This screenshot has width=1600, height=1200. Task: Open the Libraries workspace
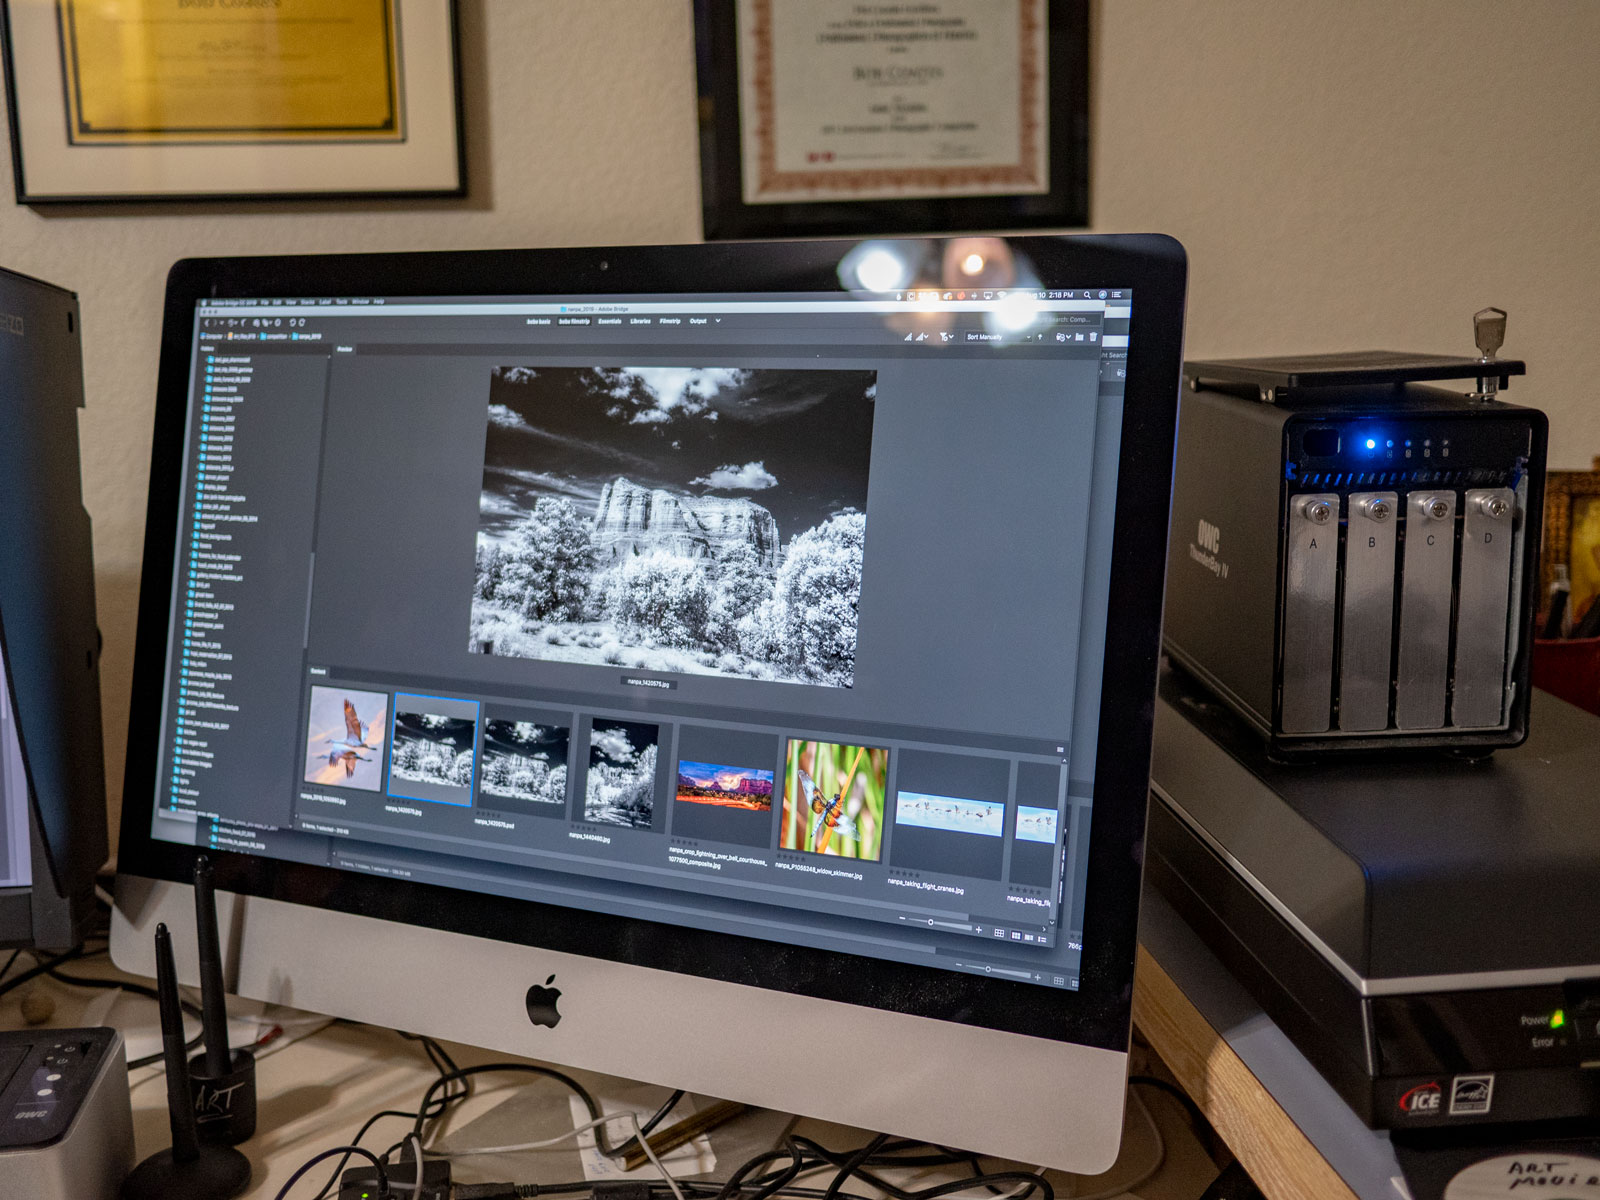(x=640, y=322)
